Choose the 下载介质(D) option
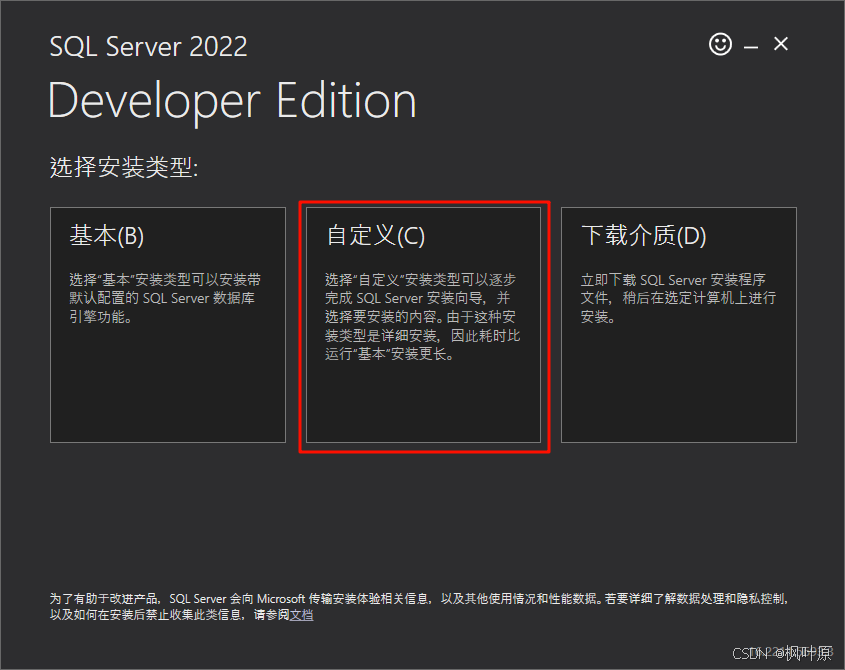 pos(678,325)
